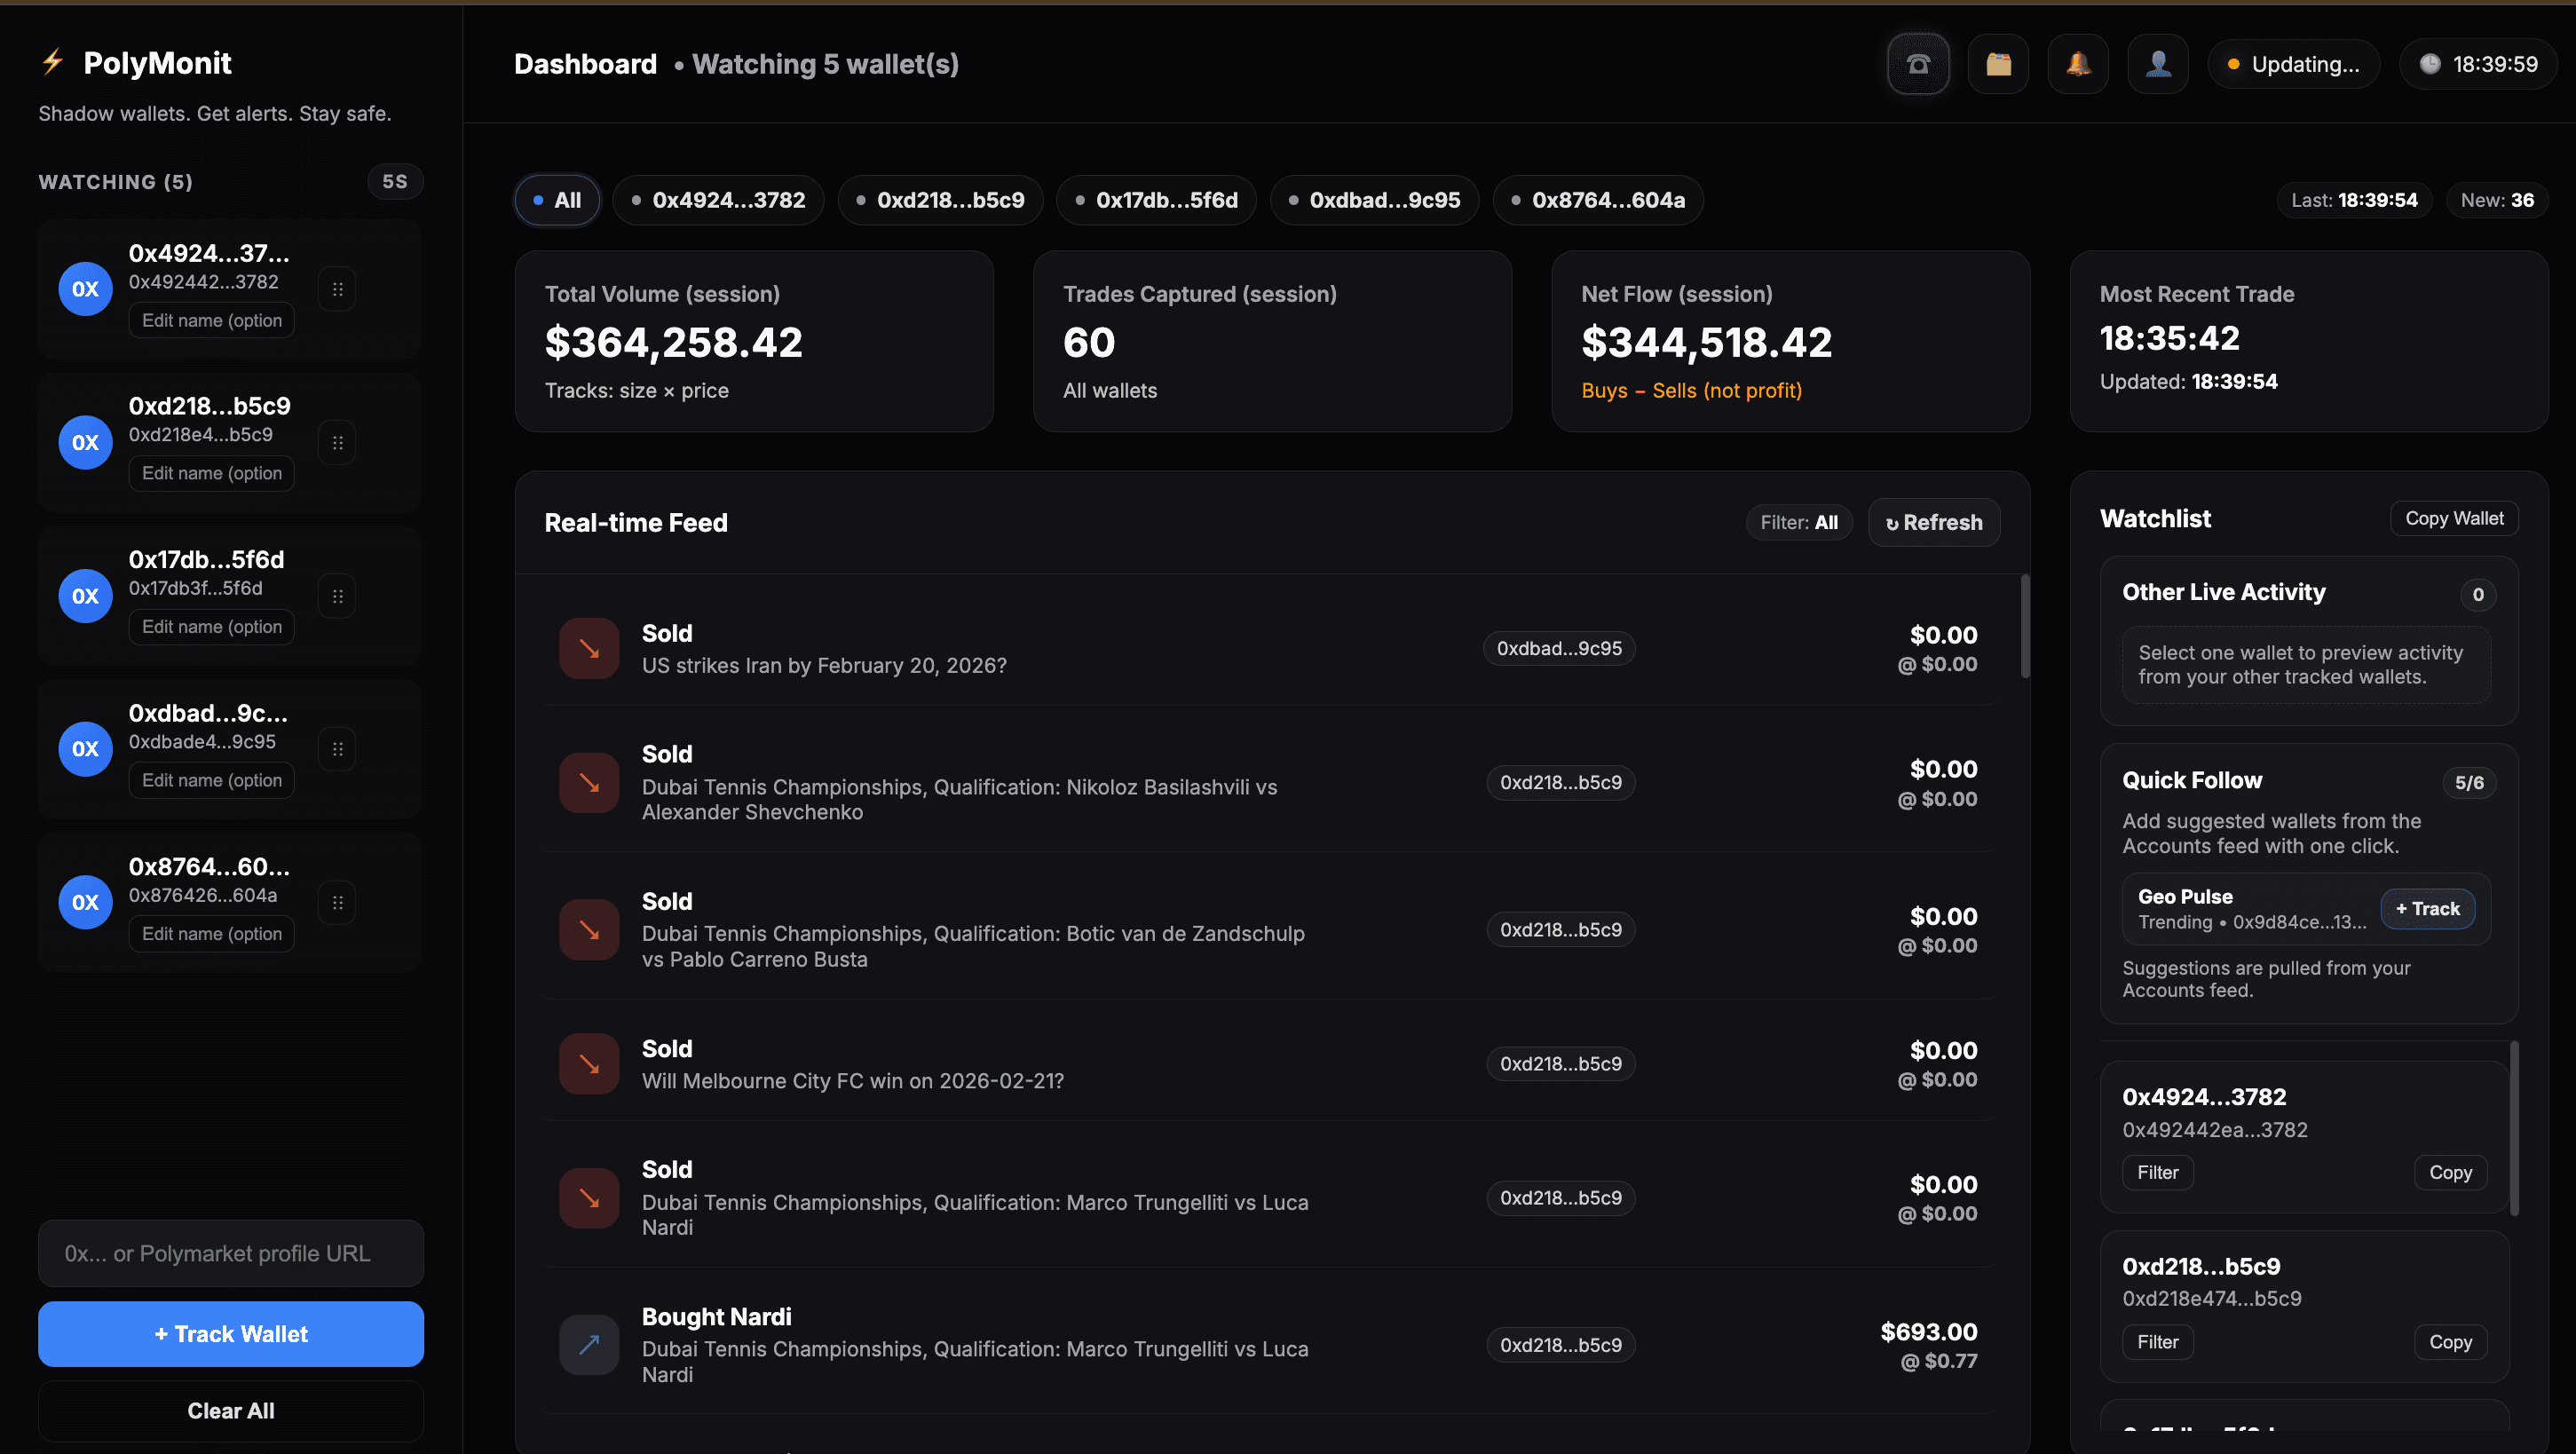Open the user profile icon
2576x1454 pixels.
point(2157,64)
